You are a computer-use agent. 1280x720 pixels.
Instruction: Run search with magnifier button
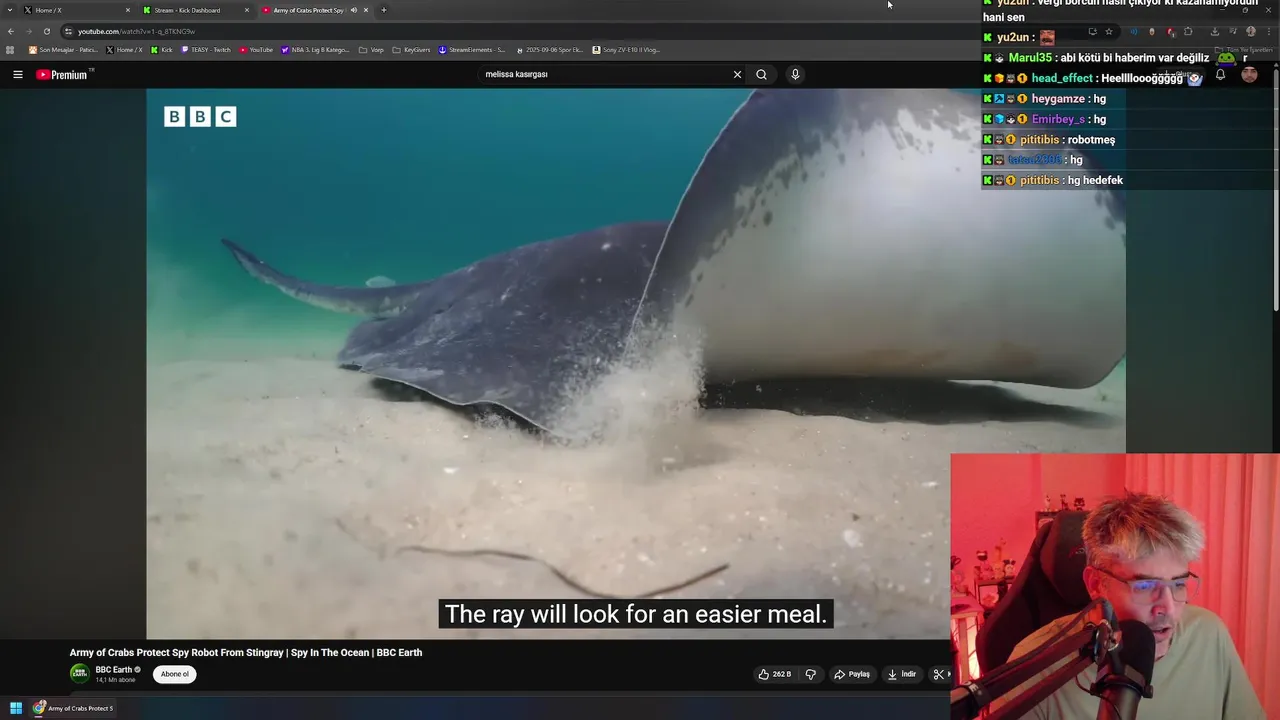[x=761, y=74]
